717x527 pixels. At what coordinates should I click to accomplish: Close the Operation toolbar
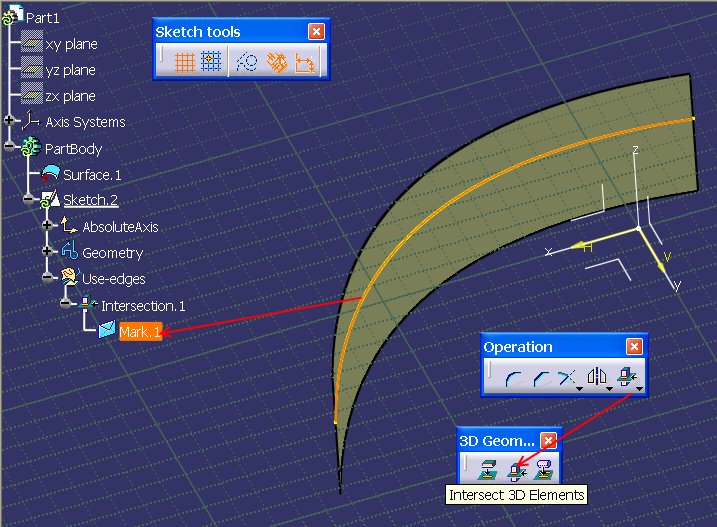click(x=634, y=347)
